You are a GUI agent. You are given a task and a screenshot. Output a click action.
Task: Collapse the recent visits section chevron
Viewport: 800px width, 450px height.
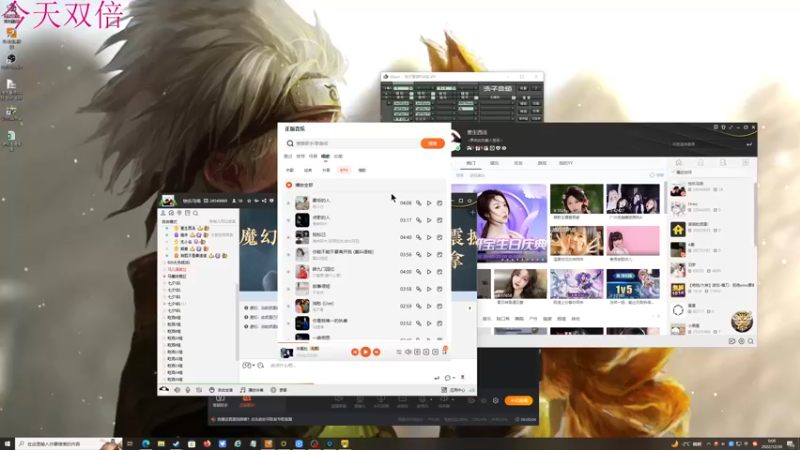coord(673,172)
